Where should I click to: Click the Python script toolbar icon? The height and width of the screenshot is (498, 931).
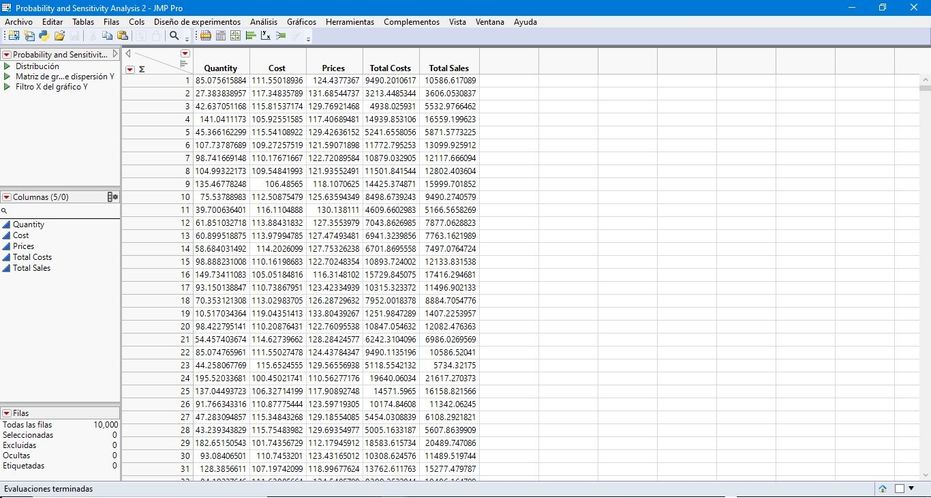pos(44,36)
